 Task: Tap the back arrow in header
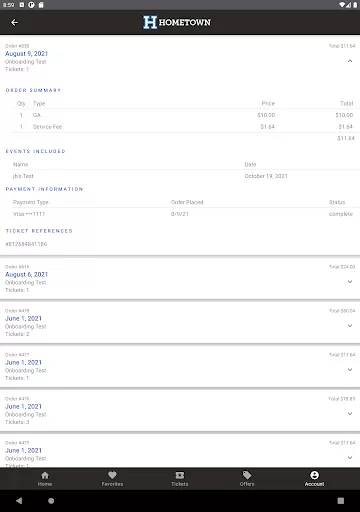pos(14,22)
